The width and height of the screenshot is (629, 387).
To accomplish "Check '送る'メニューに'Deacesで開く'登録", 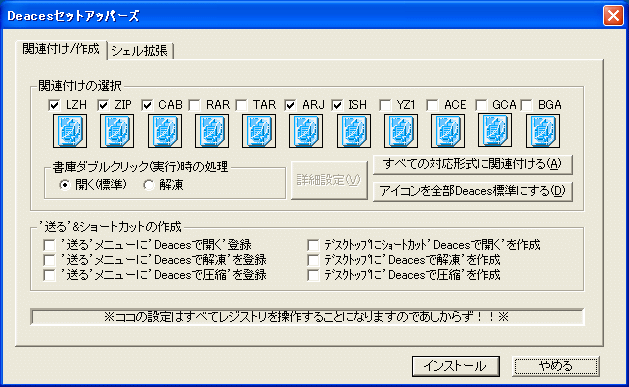I will click(49, 245).
